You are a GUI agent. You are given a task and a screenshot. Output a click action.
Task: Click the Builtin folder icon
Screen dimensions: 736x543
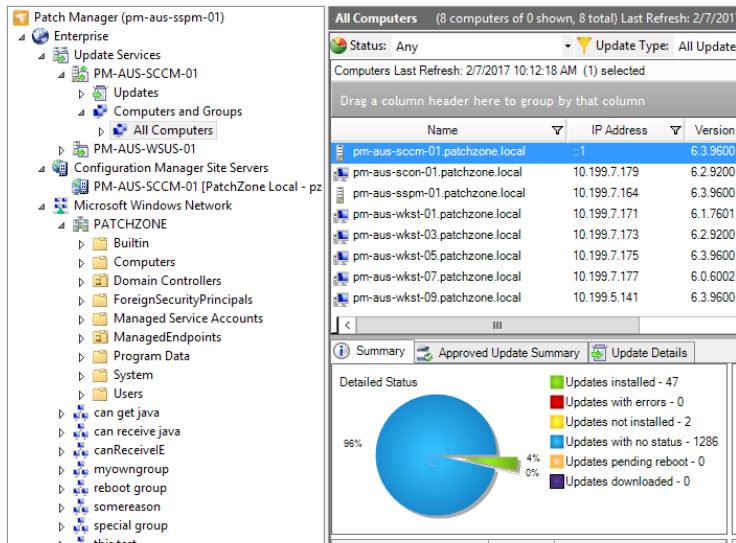100,243
